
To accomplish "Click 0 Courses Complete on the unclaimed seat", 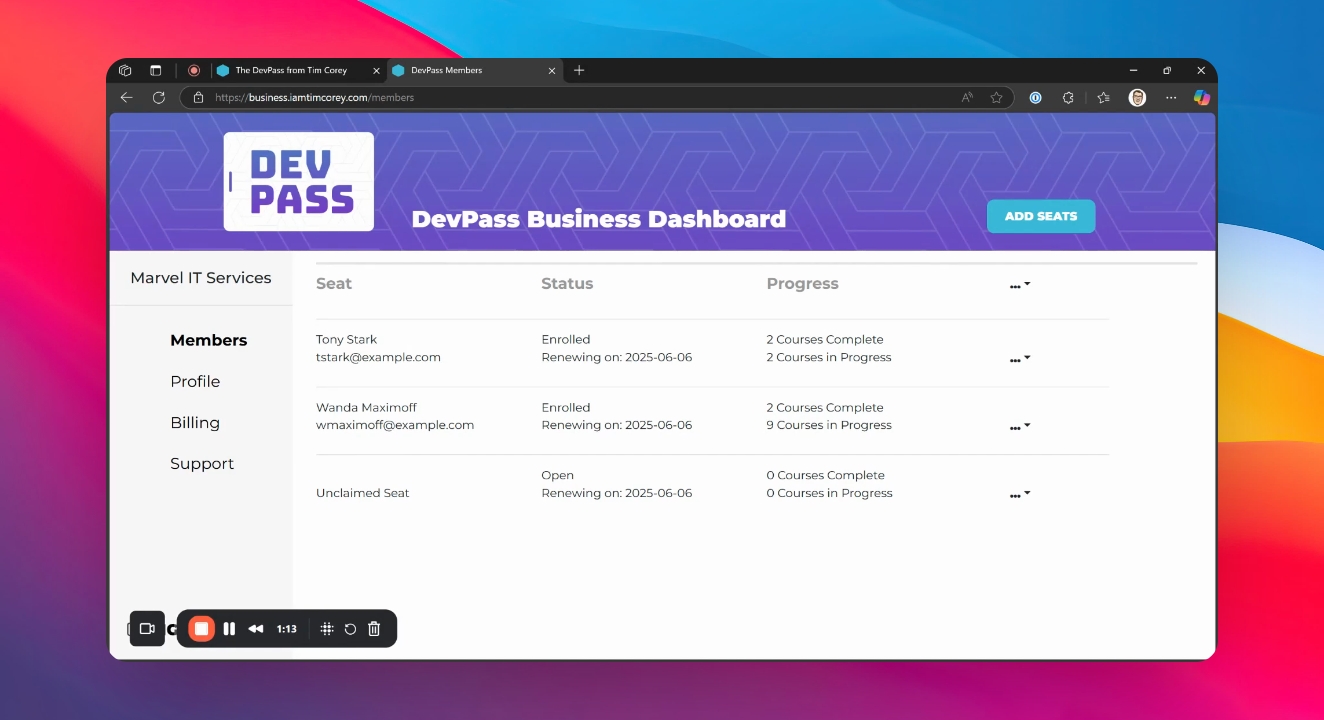I will [x=826, y=475].
